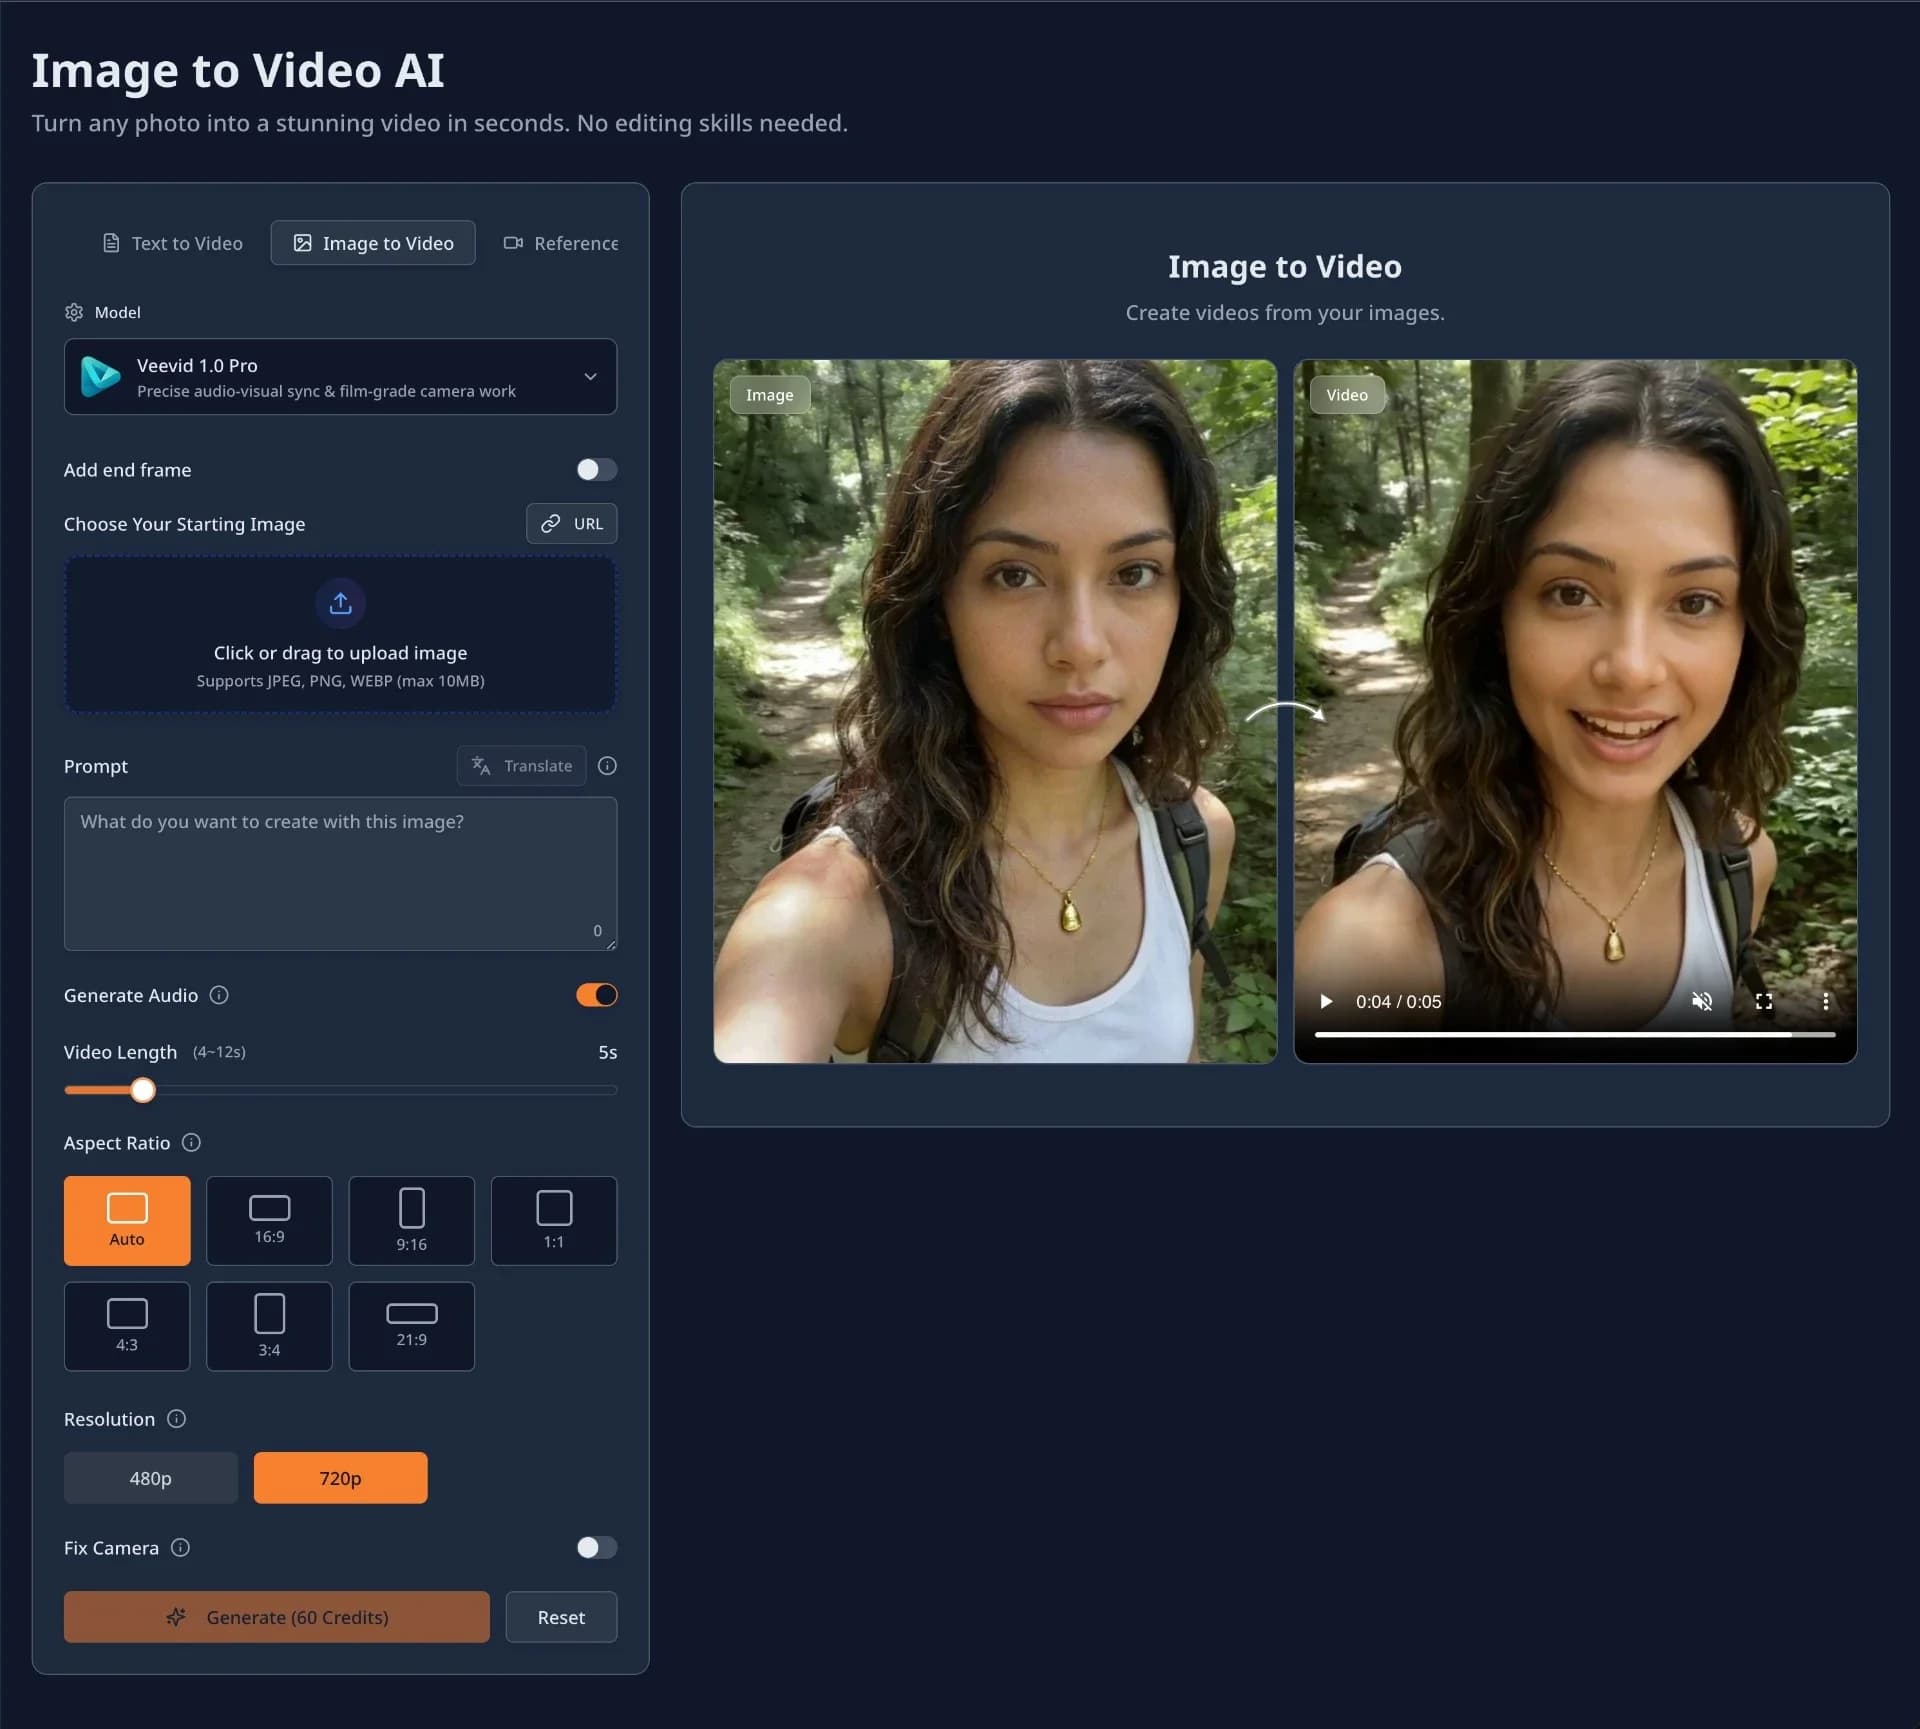Viewport: 1920px width, 1729px height.
Task: Click the upload icon in the image drop zone
Action: tap(340, 603)
